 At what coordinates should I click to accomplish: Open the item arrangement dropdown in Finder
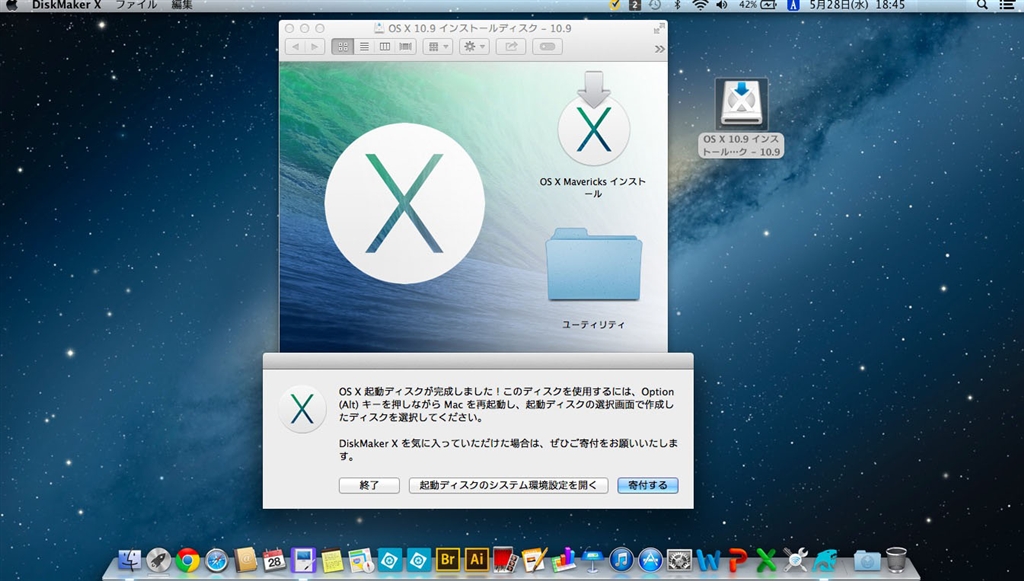tap(438, 47)
